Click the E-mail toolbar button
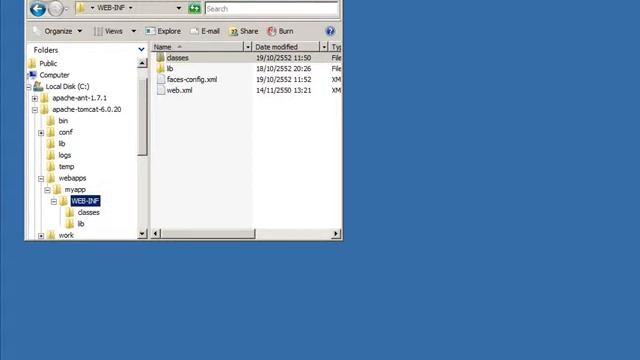Screen dimensions: 640x360 (x=205, y=31)
